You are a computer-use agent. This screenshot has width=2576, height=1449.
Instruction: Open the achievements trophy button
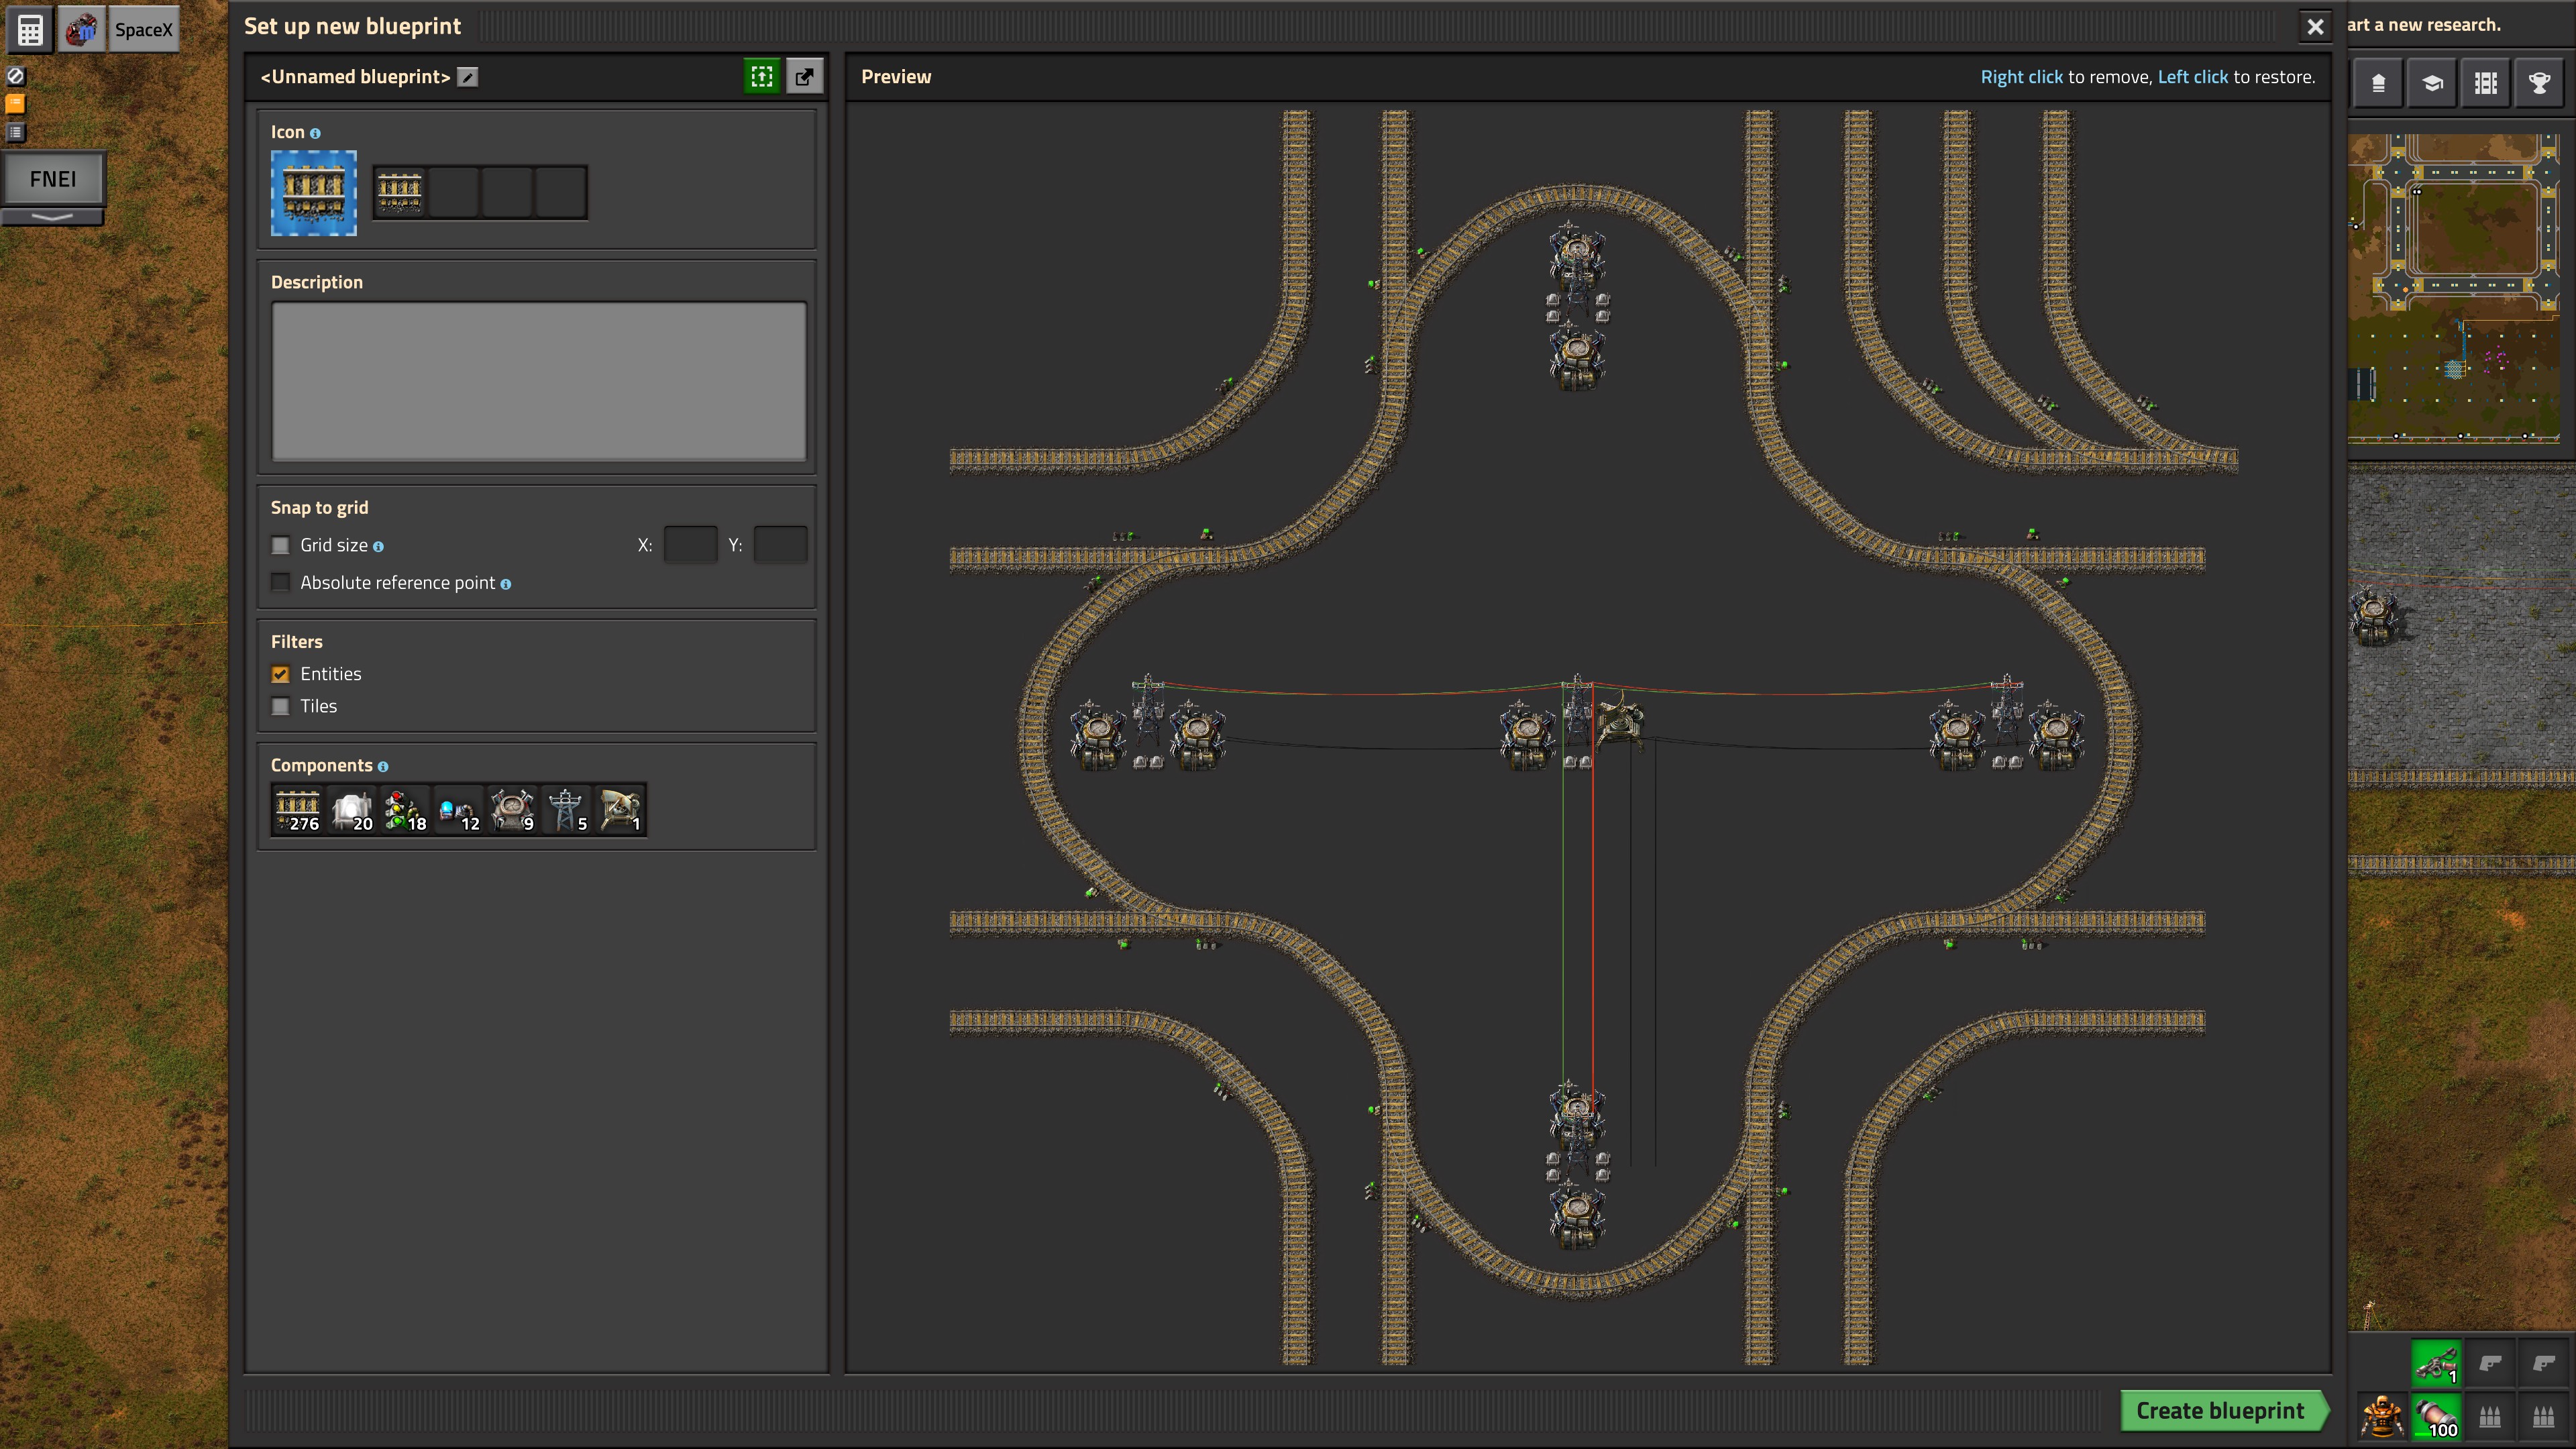2540,83
